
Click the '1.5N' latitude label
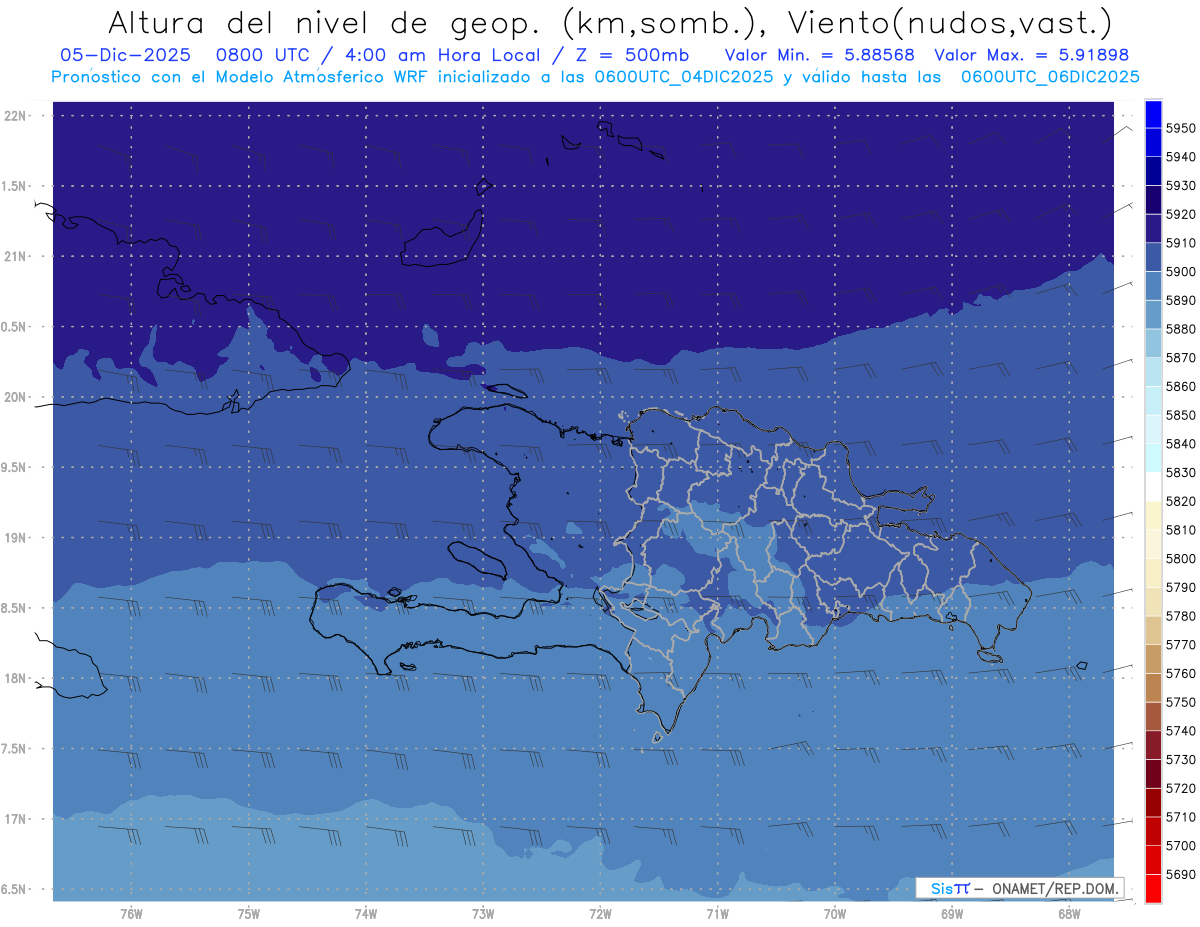coord(15,186)
